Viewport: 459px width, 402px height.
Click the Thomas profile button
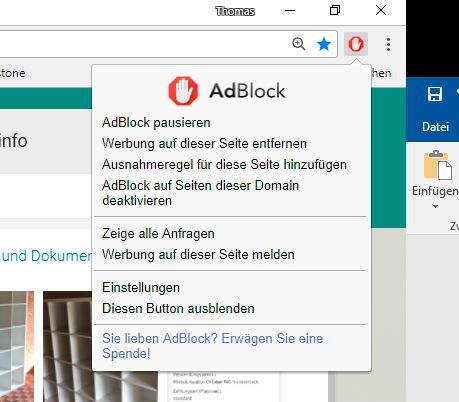point(235,11)
